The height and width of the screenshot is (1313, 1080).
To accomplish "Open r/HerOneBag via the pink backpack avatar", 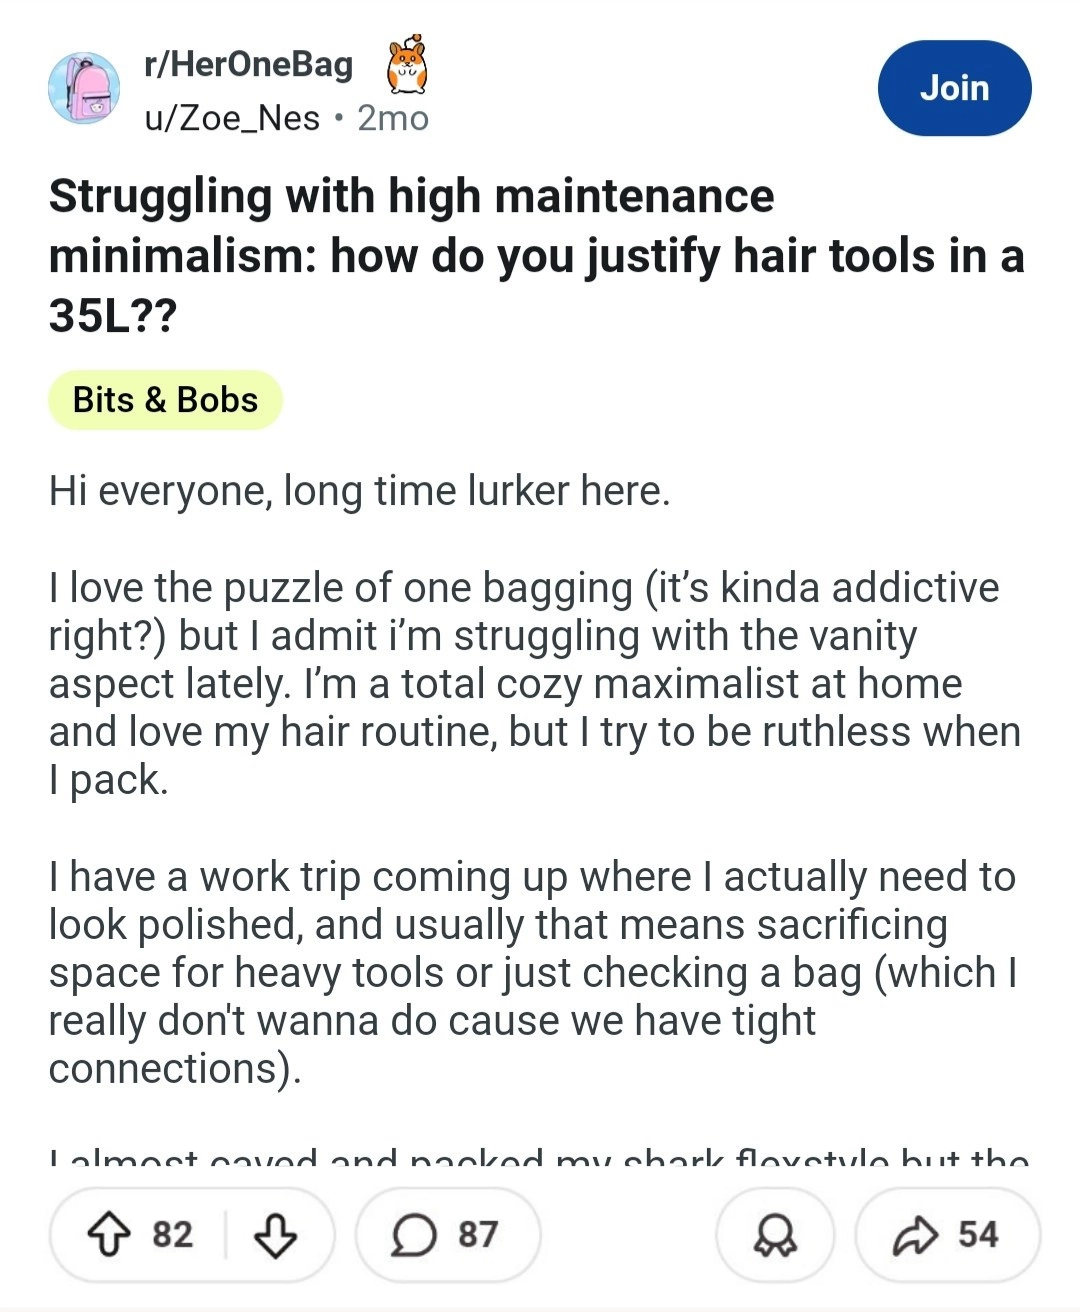I will [x=84, y=88].
